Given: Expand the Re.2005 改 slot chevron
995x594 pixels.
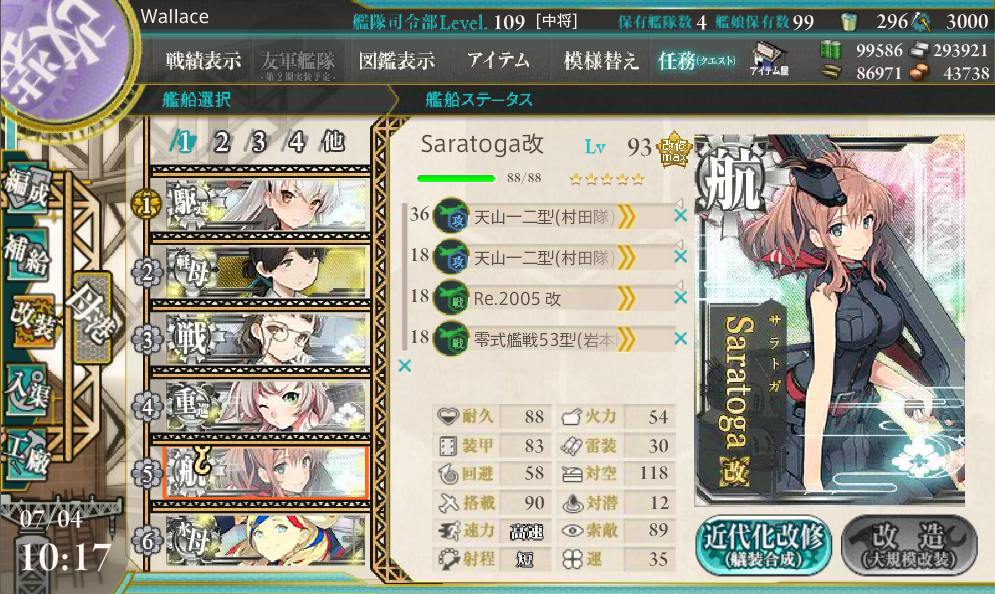Looking at the screenshot, I should (626, 298).
